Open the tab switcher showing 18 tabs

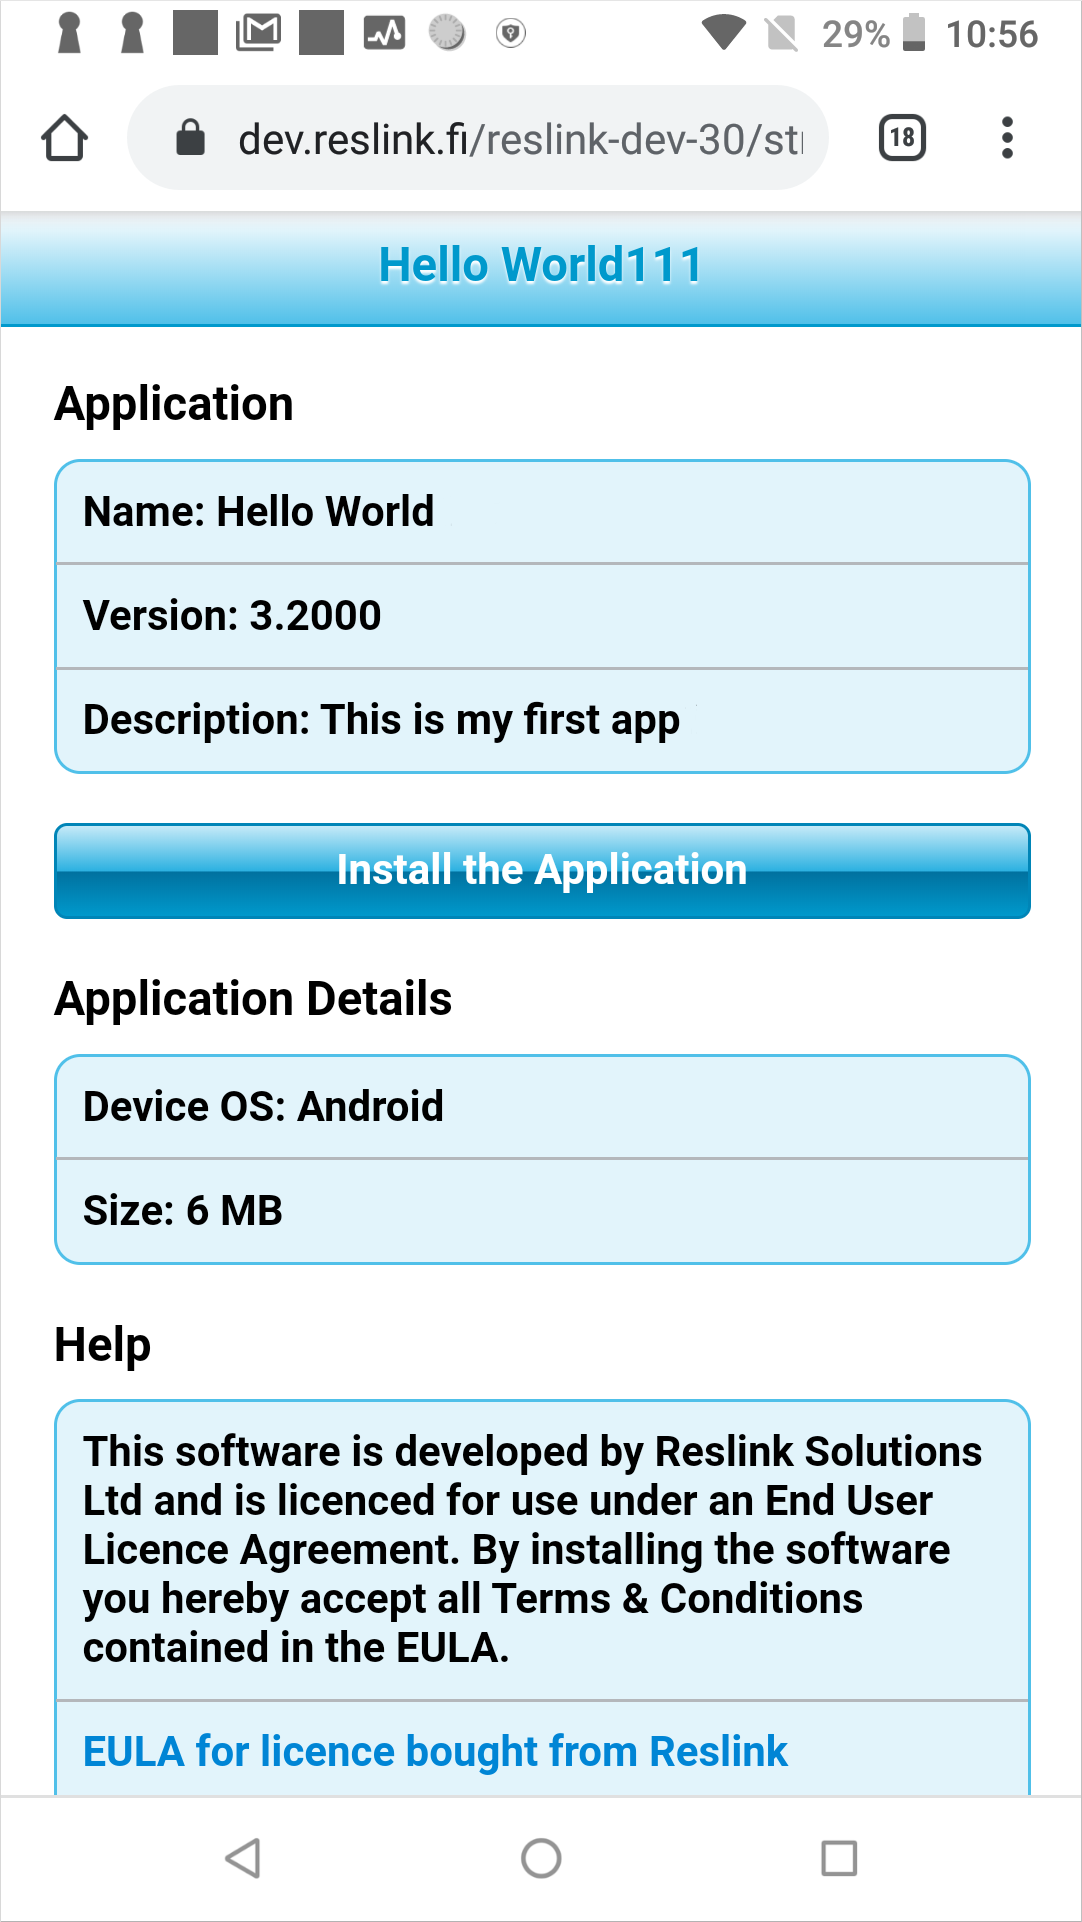pyautogui.click(x=902, y=138)
